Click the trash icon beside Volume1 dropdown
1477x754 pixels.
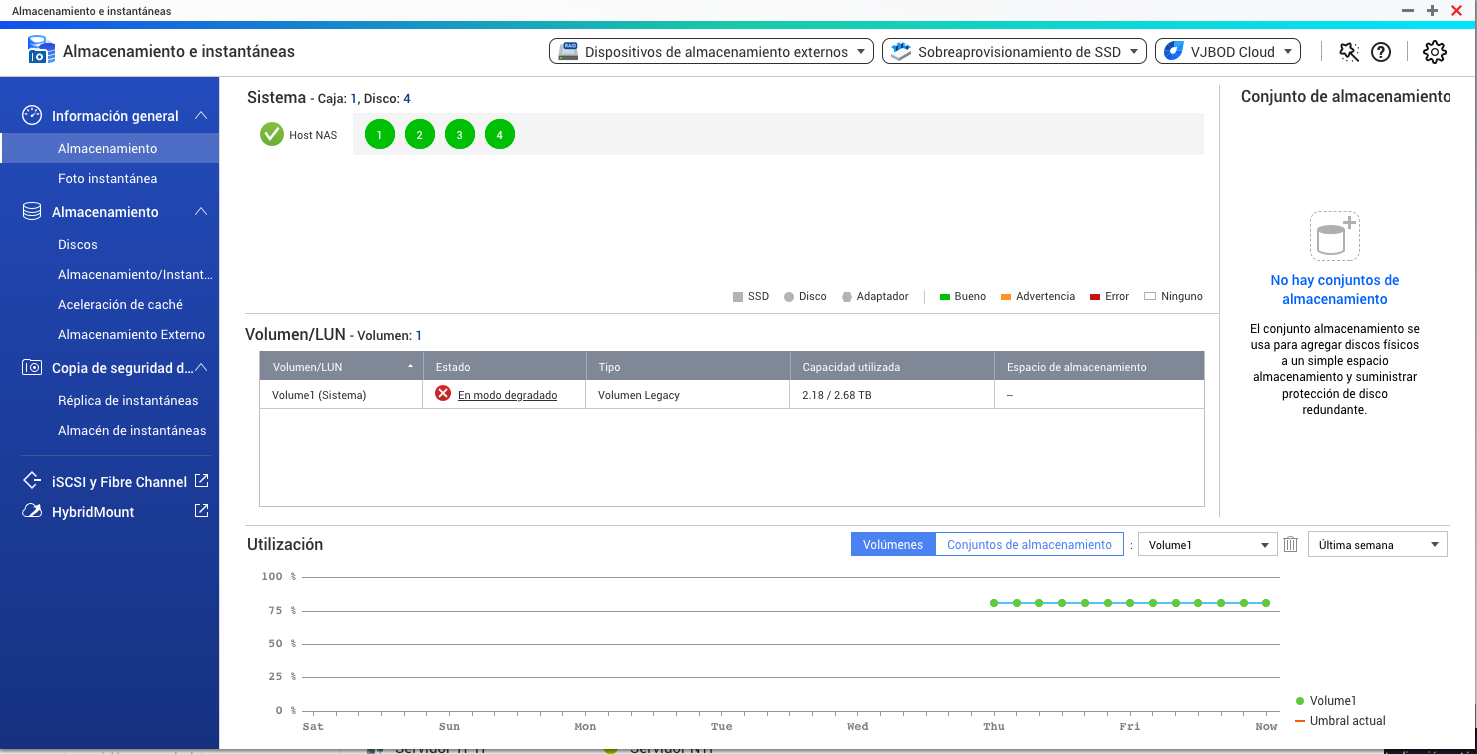pos(1291,545)
